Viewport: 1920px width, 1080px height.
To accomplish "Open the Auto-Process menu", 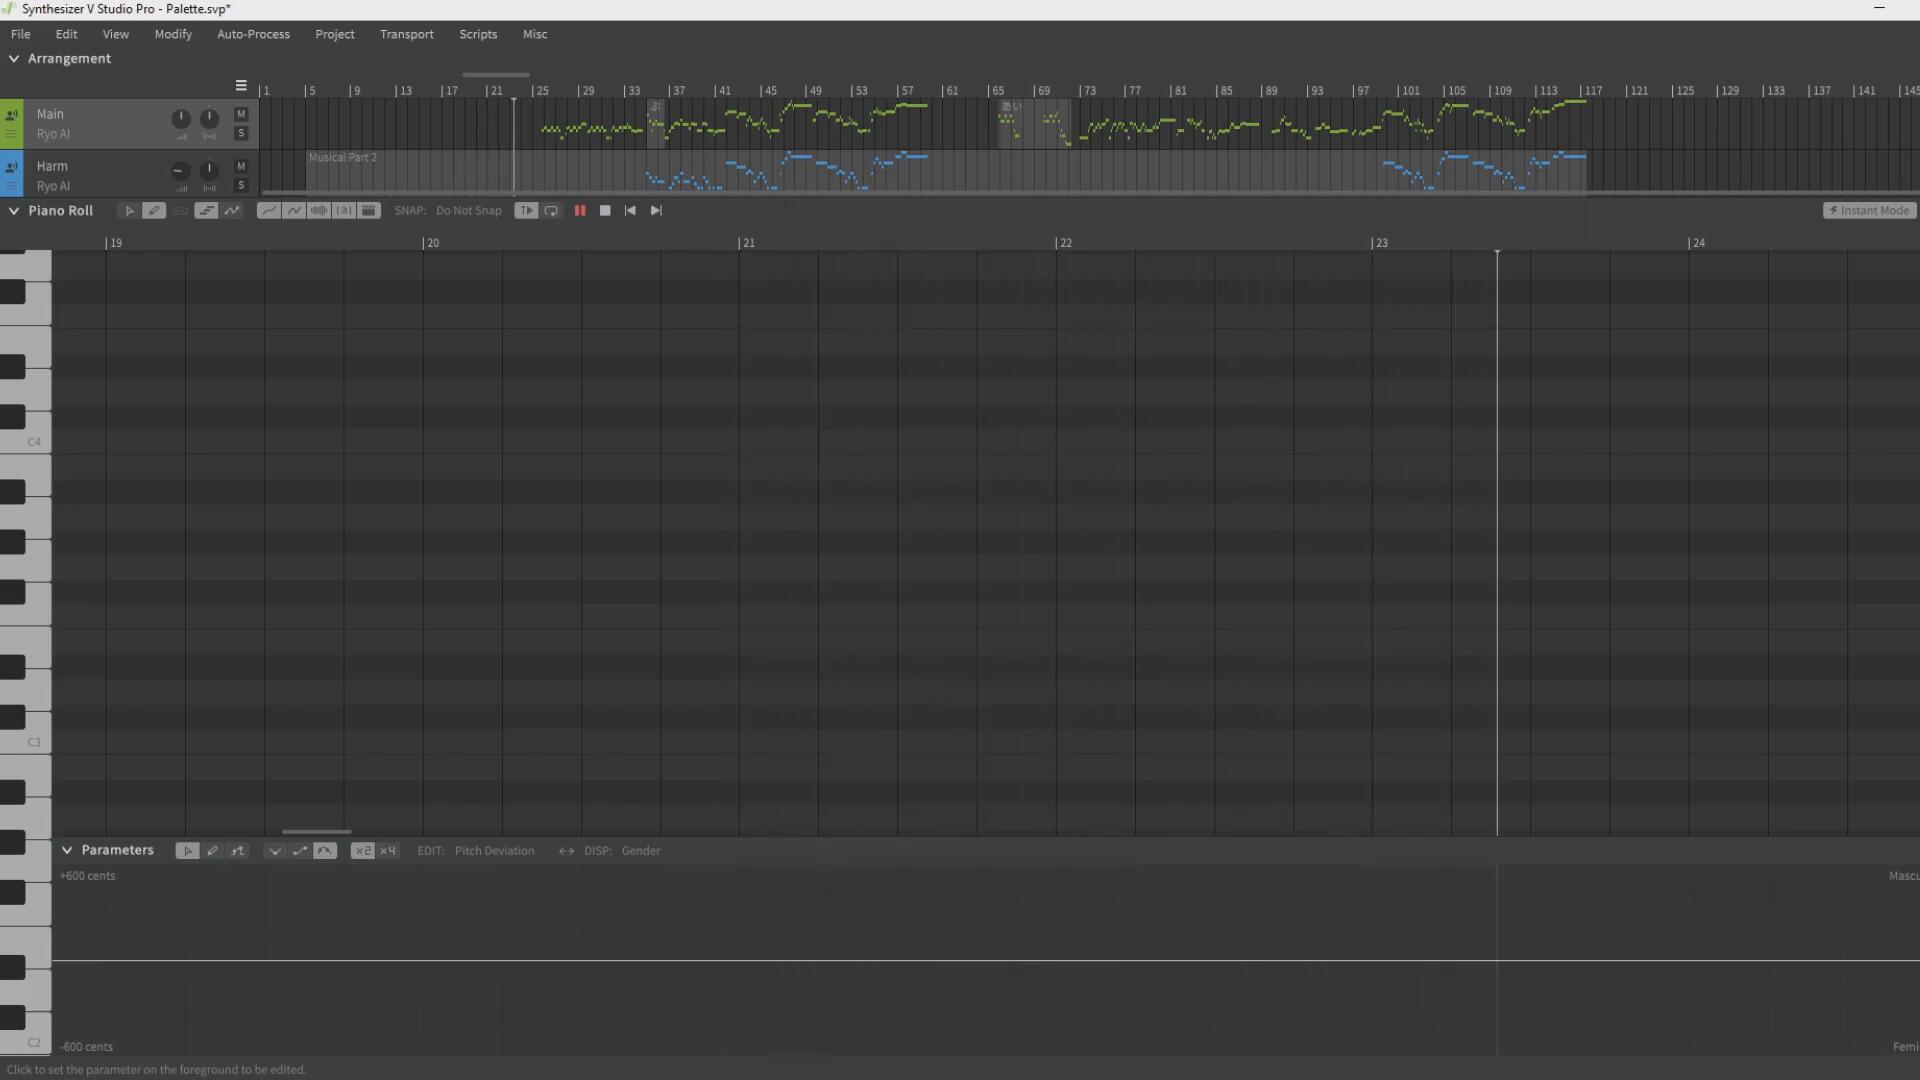I will coord(253,34).
